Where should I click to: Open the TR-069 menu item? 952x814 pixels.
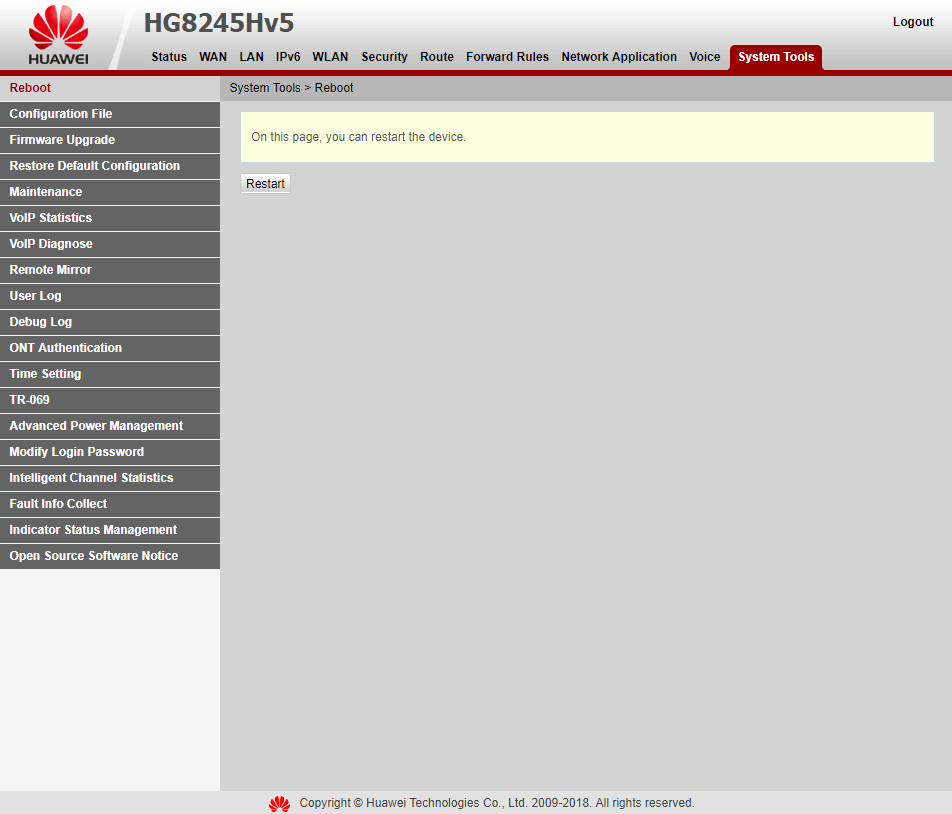coord(30,400)
